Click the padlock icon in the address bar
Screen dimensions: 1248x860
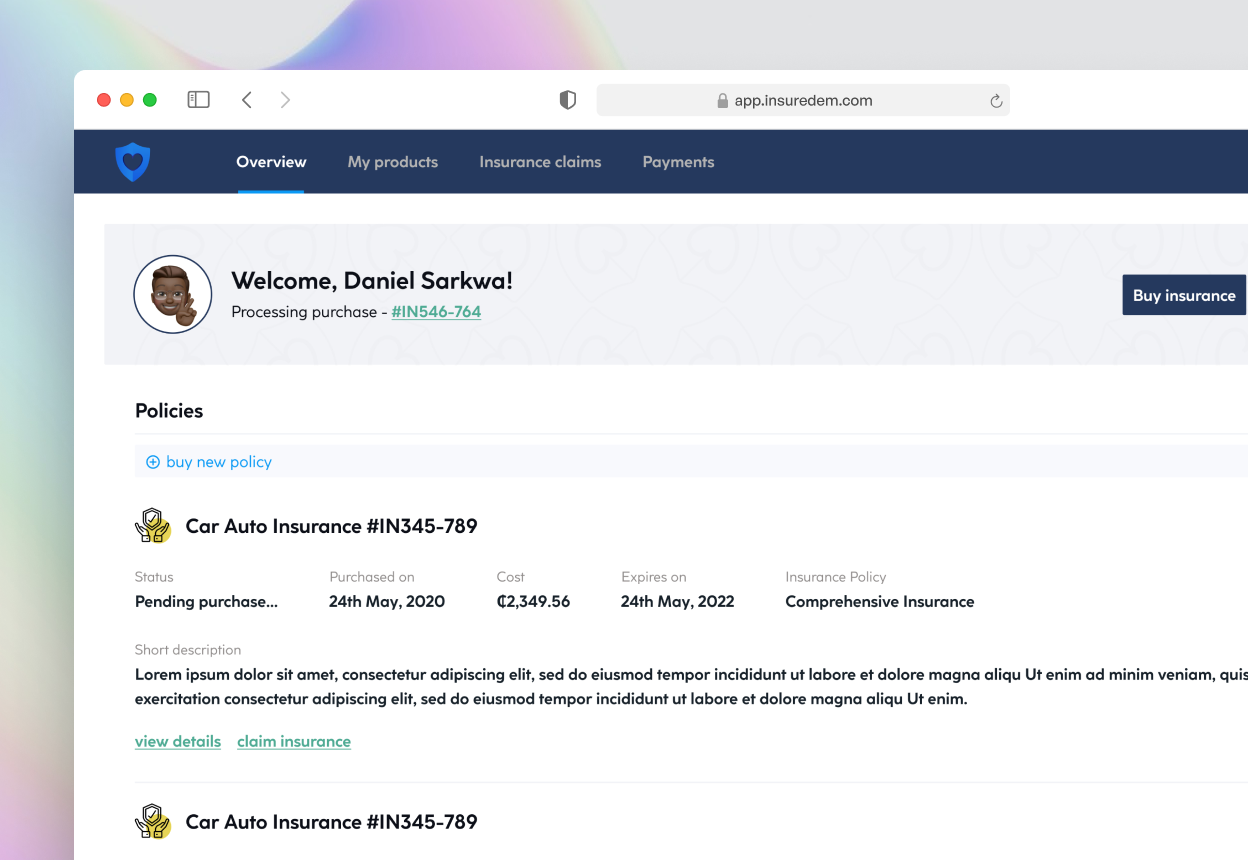click(x=722, y=100)
